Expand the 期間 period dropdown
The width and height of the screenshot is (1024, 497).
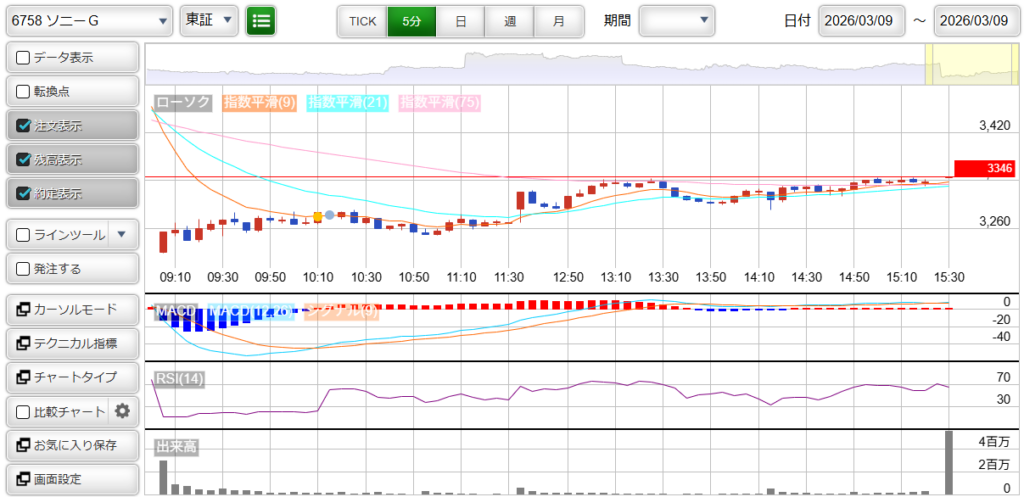pos(677,20)
